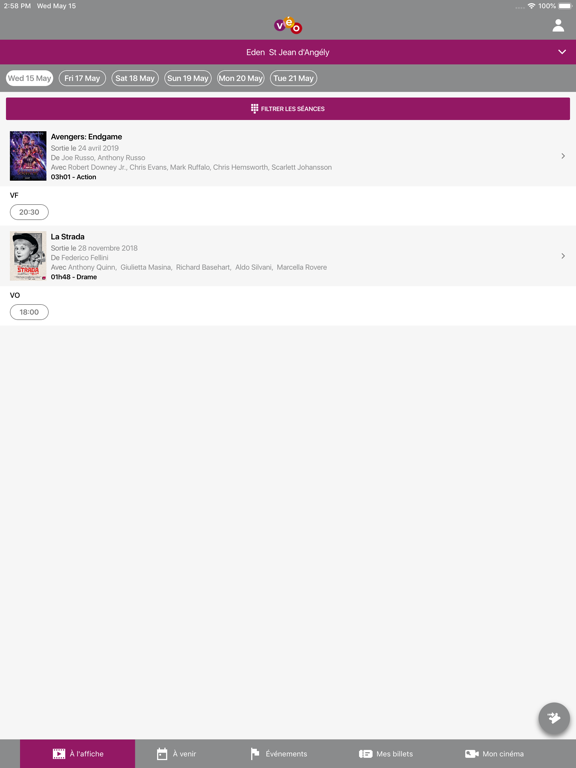
Task: Book the 18:00 La Strada showtime
Action: [x=29, y=312]
